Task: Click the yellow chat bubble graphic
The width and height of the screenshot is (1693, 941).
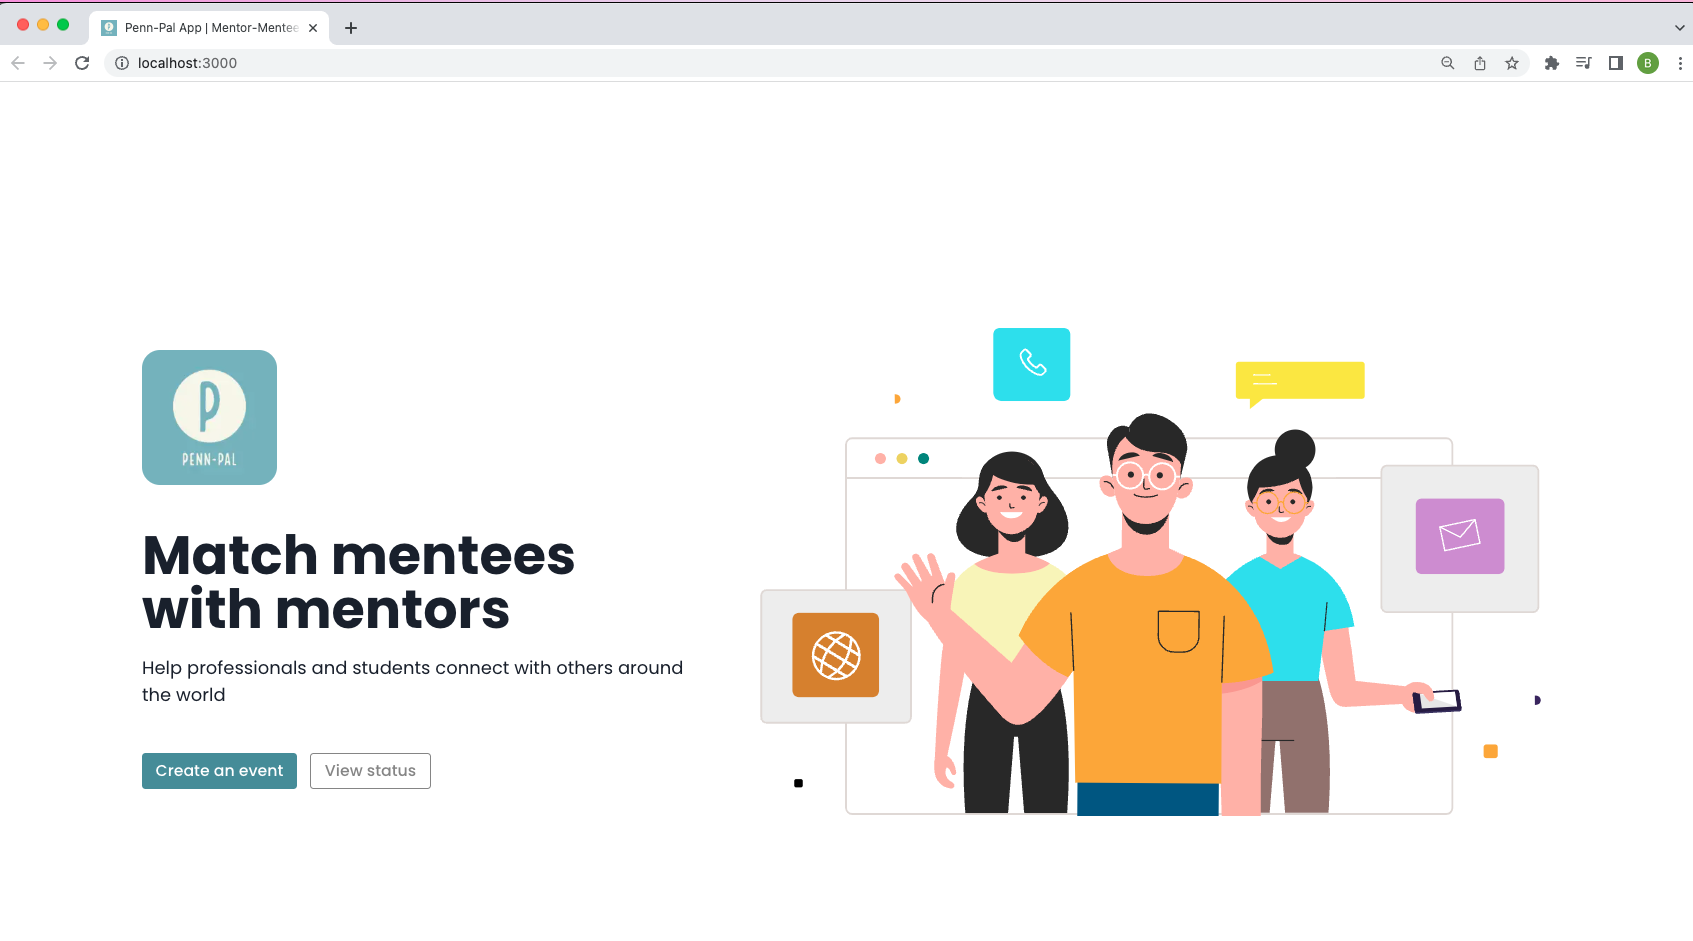Action: pyautogui.click(x=1300, y=384)
